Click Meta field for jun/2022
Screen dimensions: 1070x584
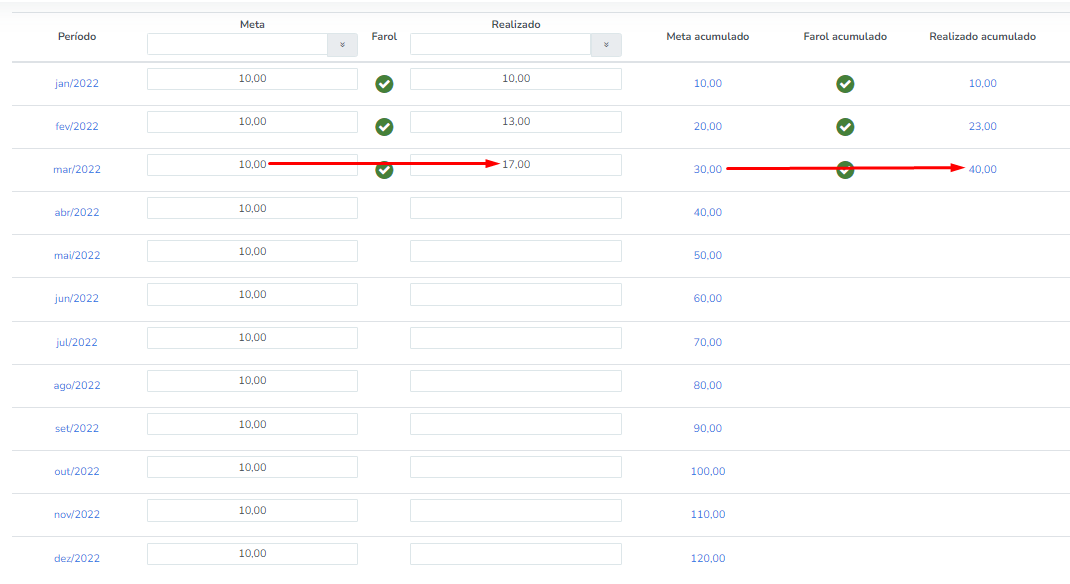tap(252, 295)
